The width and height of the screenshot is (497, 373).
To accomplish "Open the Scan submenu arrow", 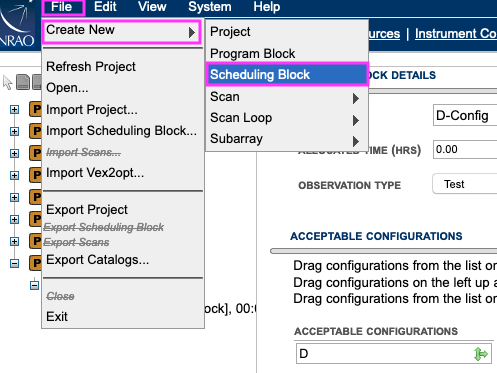I will 356,98.
